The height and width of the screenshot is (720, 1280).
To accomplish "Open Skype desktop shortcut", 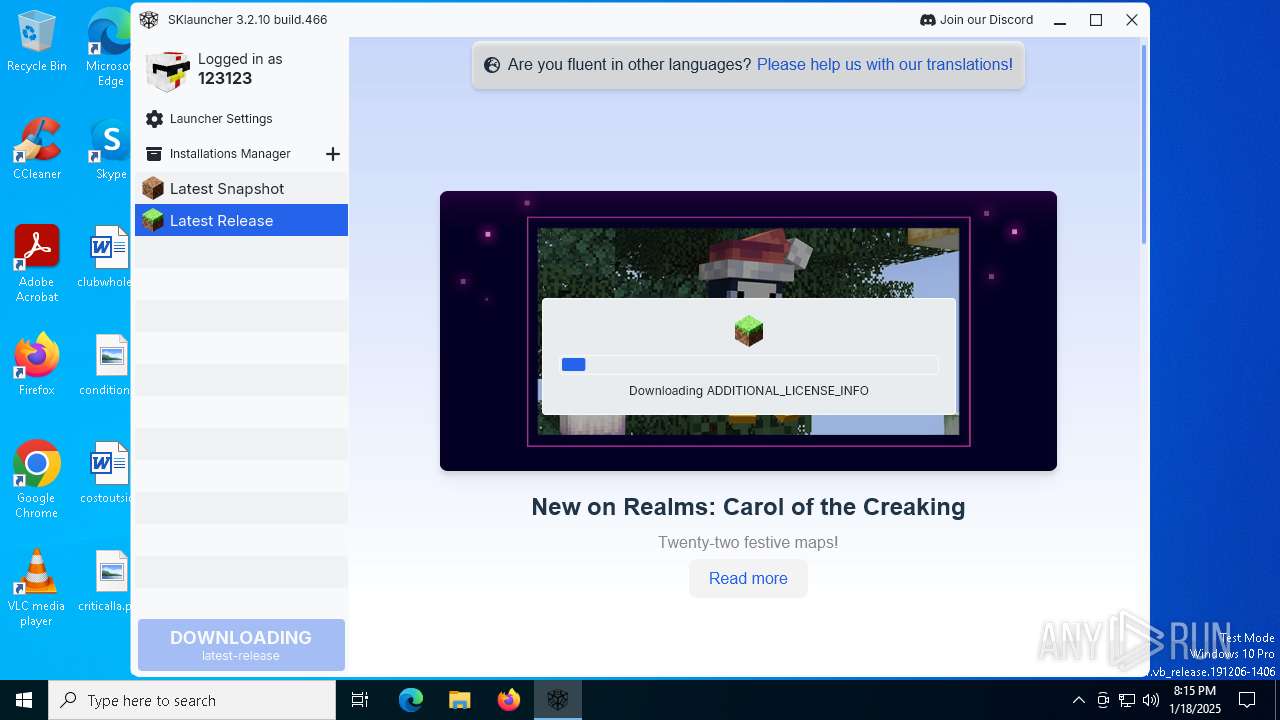I will point(110,149).
